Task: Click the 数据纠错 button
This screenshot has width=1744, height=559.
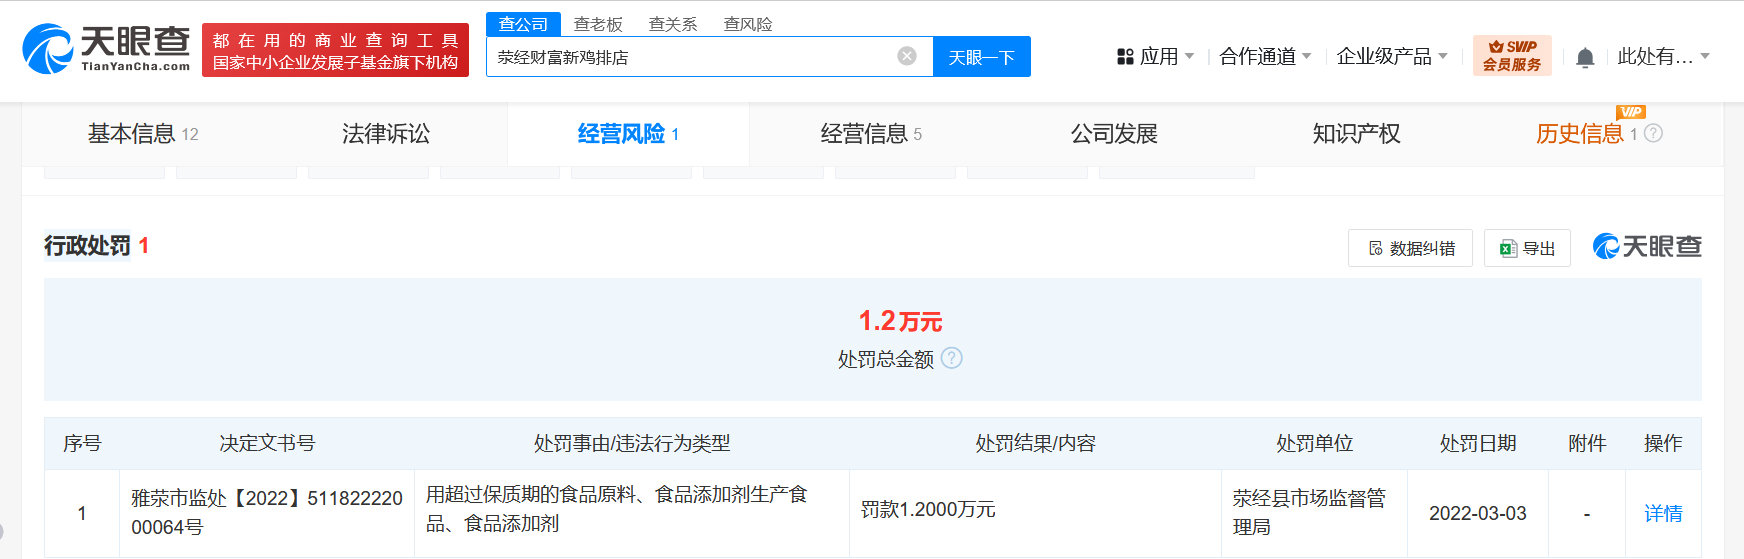Action: (x=1410, y=248)
